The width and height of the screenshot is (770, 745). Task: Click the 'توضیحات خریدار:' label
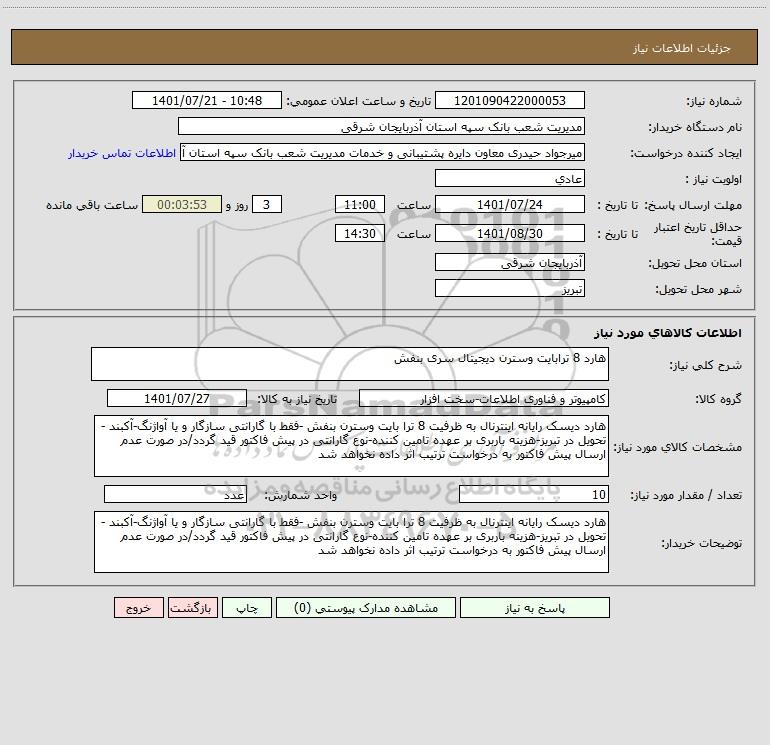coord(701,543)
